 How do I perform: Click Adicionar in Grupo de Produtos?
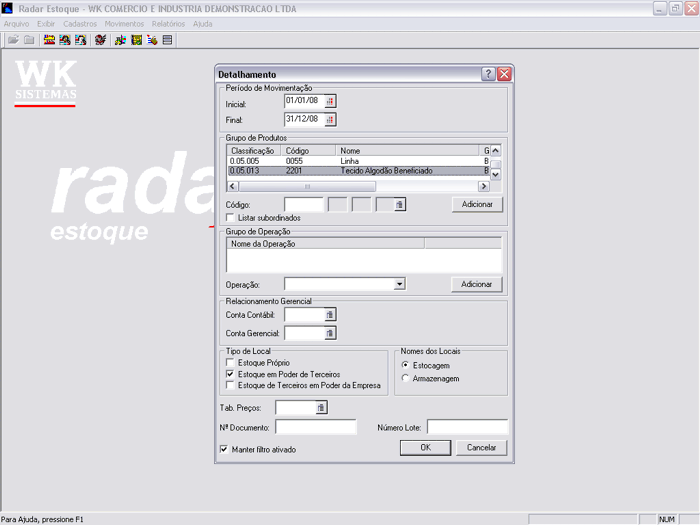[476, 204]
